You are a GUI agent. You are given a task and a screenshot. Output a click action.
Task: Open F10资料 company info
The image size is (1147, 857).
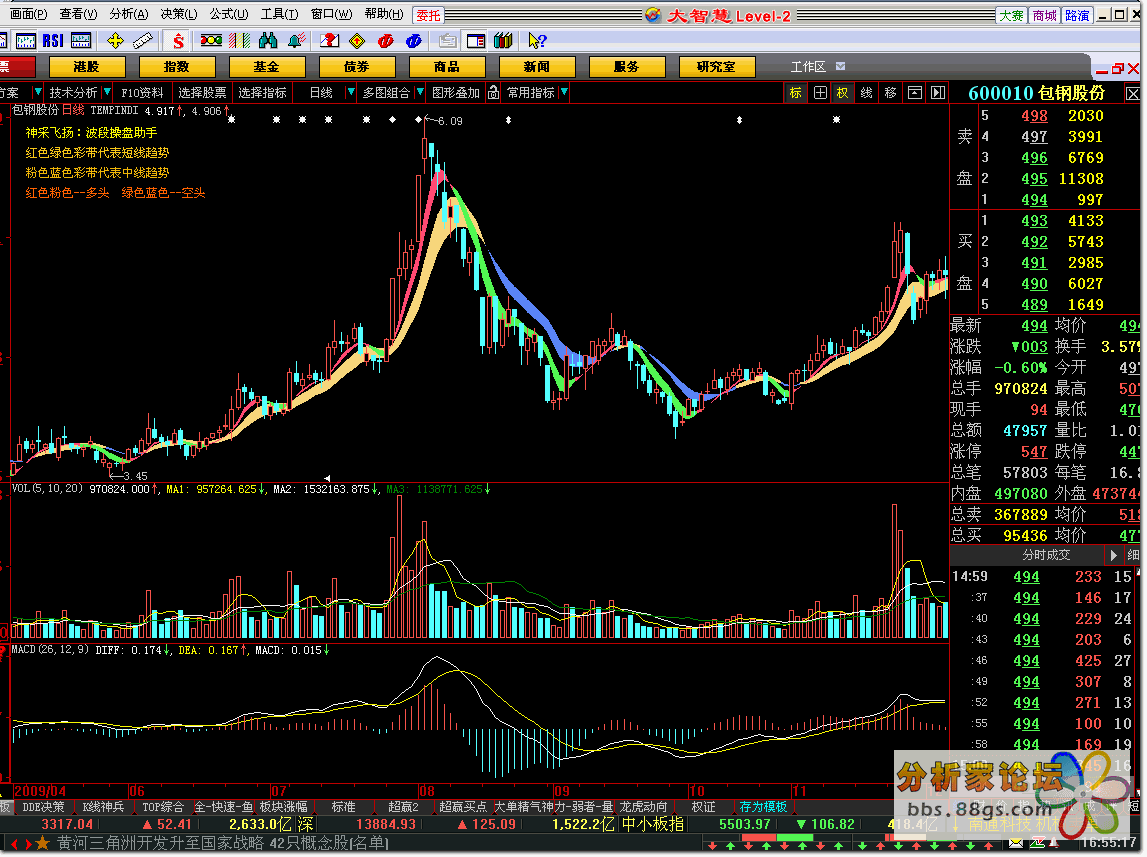pyautogui.click(x=143, y=93)
